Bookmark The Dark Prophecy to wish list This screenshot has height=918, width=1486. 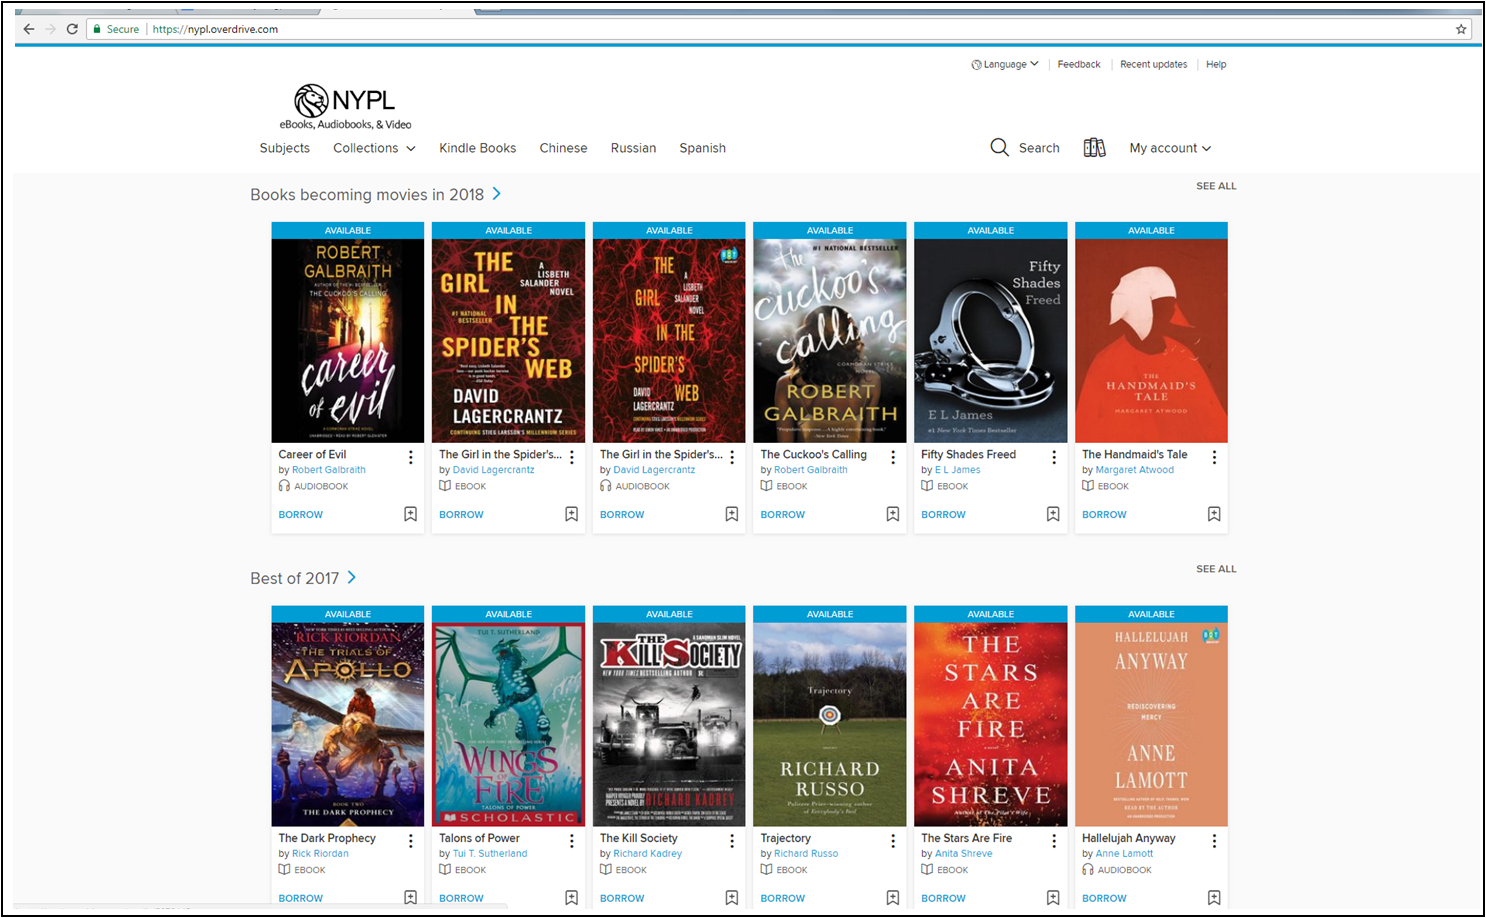[x=411, y=898]
